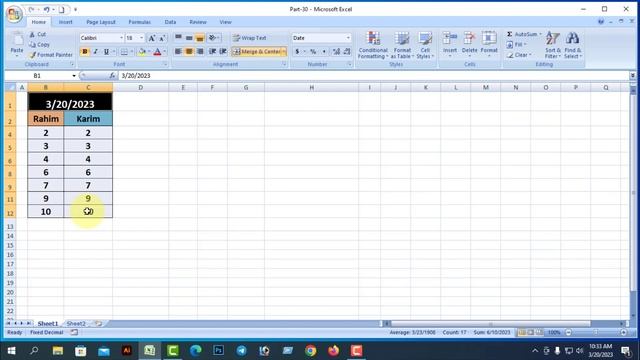Image resolution: width=640 pixels, height=360 pixels.
Task: Open the Date number format dropdown
Action: click(348, 38)
